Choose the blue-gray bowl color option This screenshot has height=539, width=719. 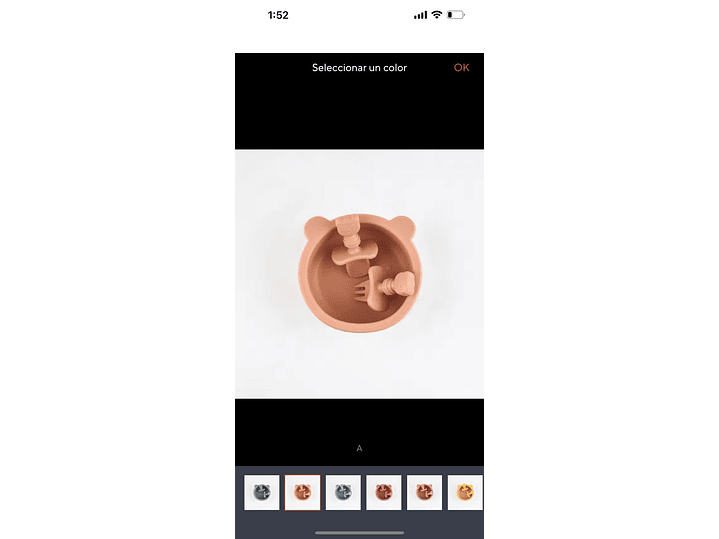tap(343, 492)
